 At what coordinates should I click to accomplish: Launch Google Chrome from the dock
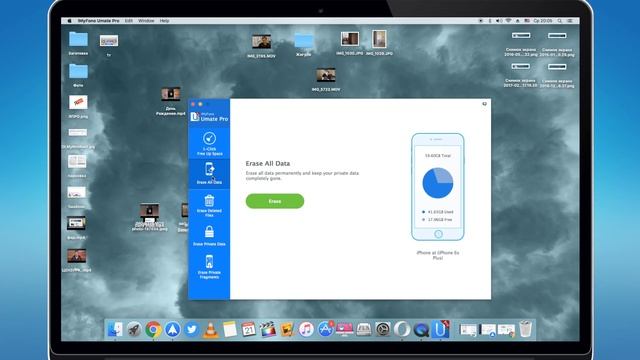153,329
